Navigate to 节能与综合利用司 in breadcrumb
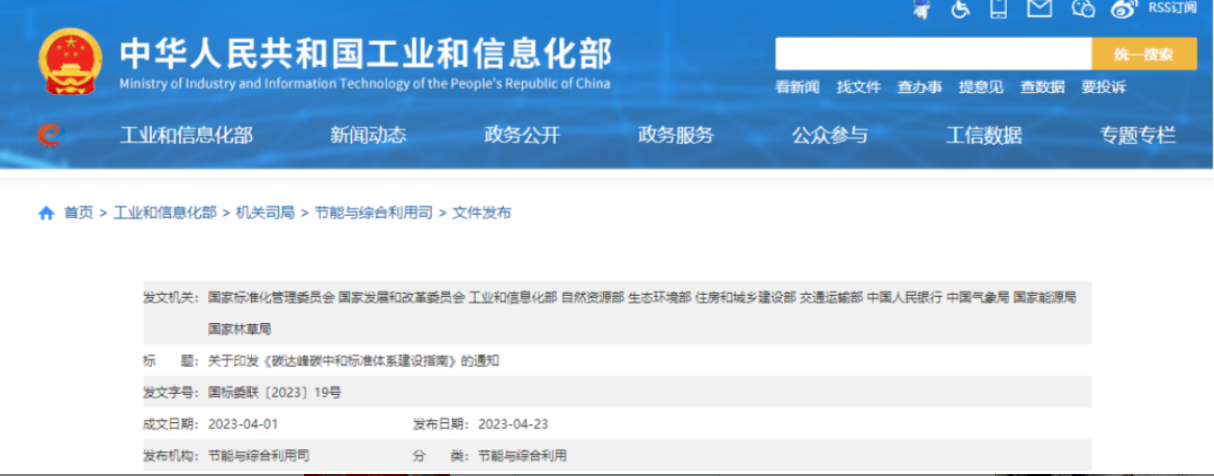 click(x=373, y=213)
